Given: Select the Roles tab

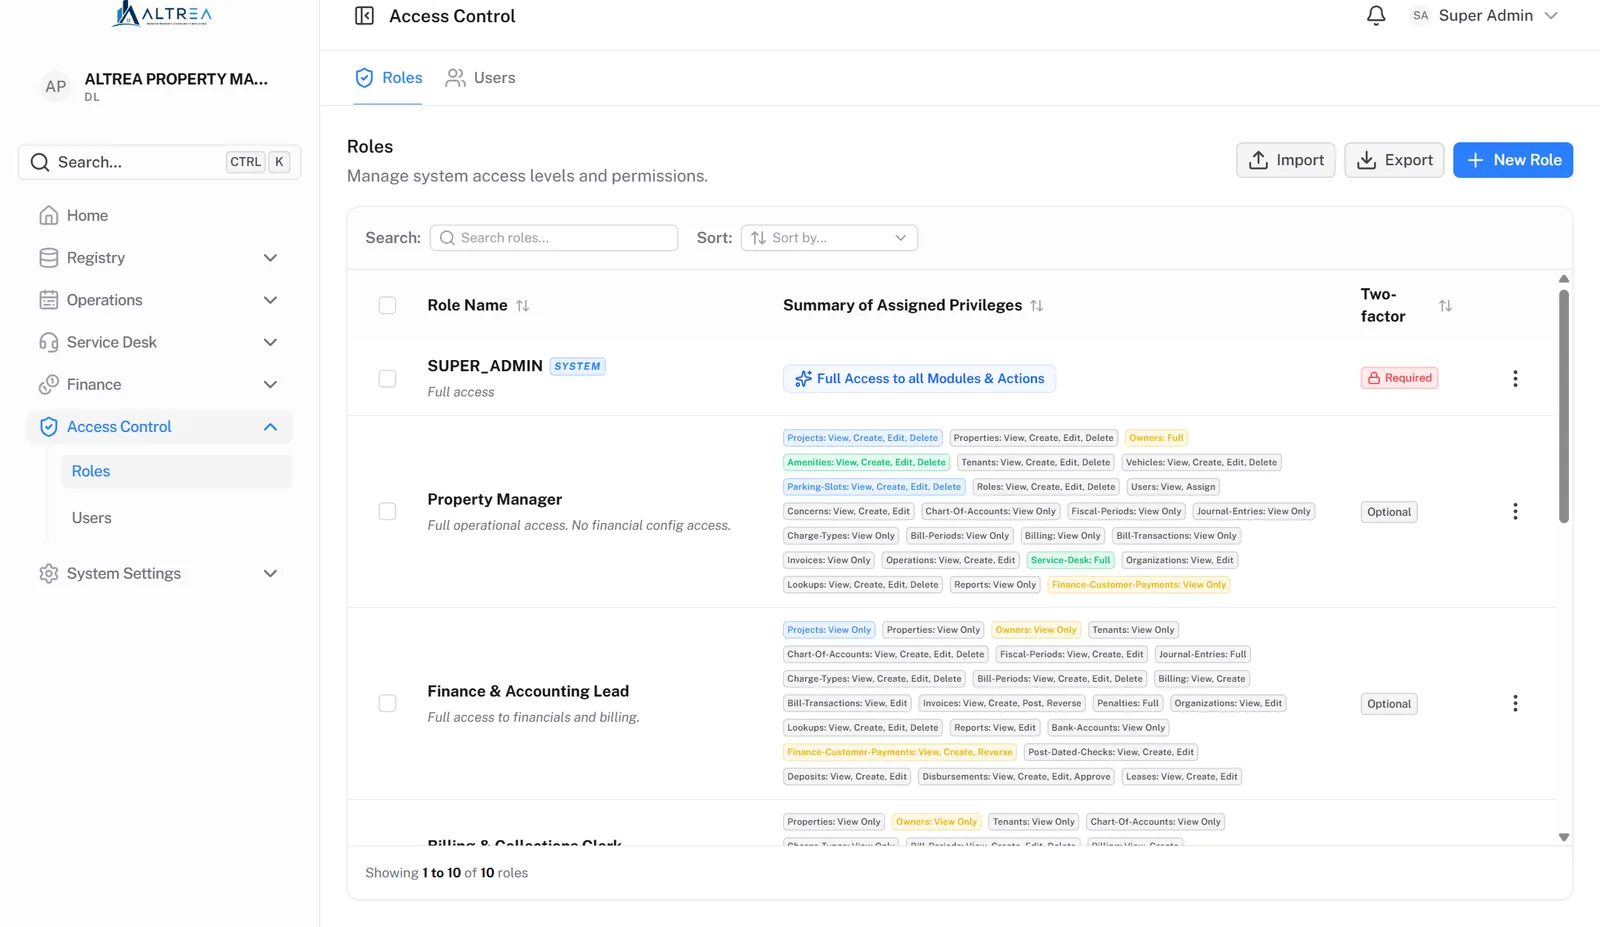Looking at the screenshot, I should click(388, 78).
